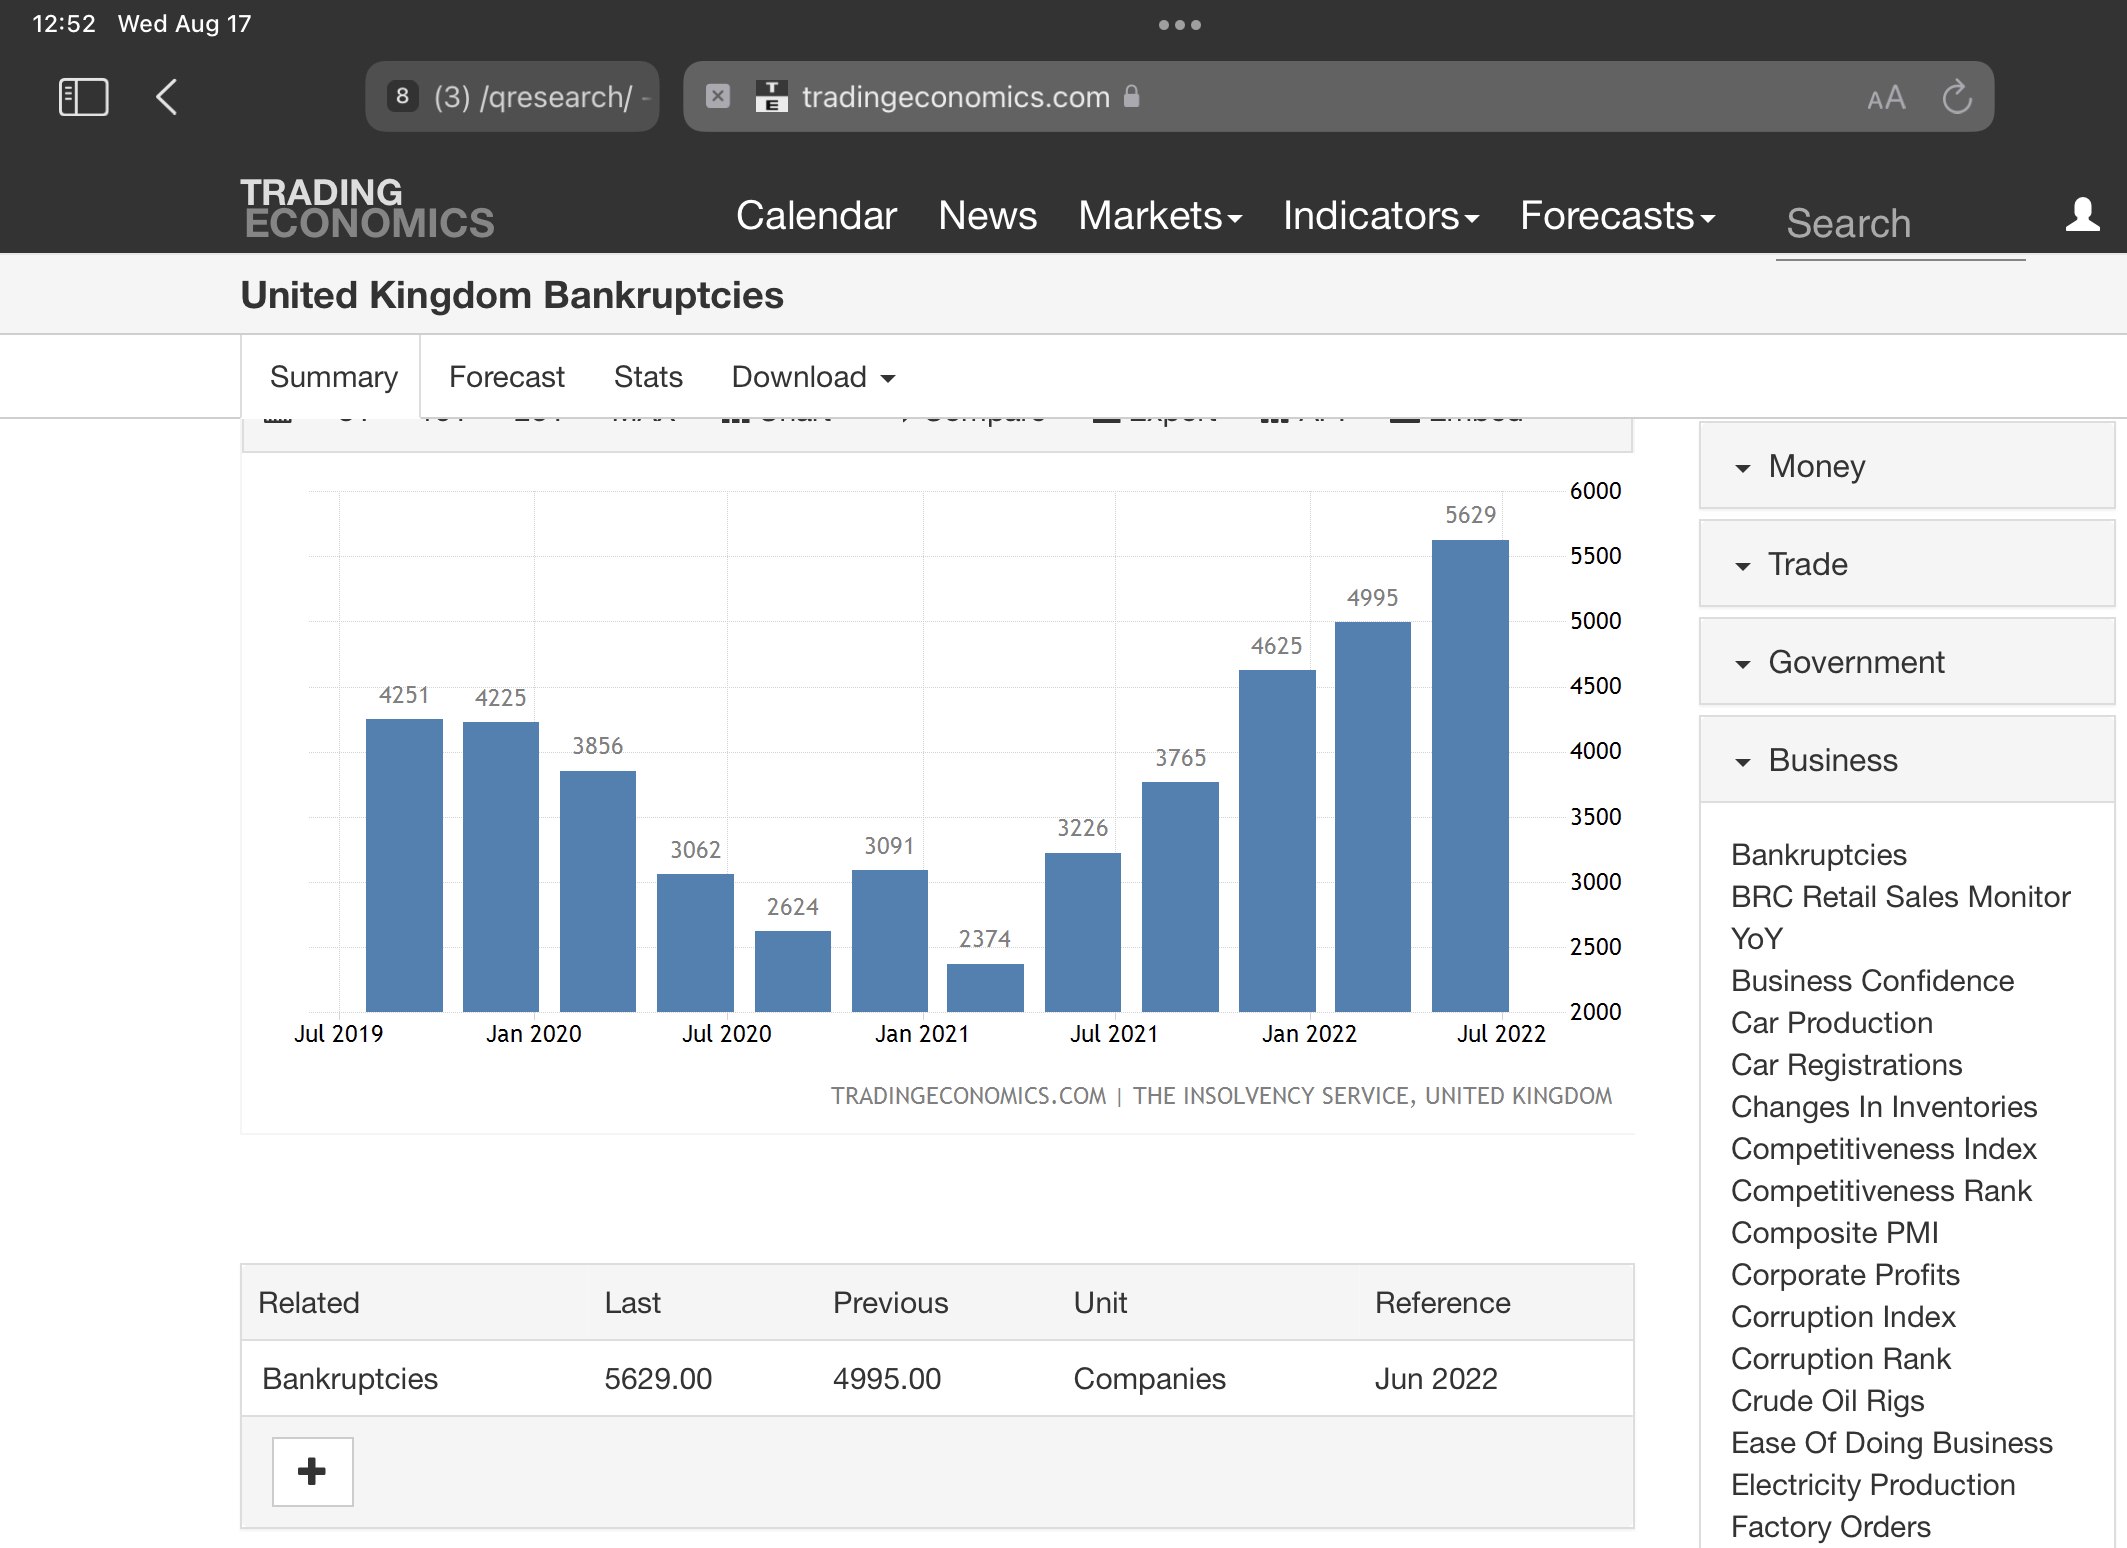Viewport: 2127px width, 1548px height.
Task: Expand the Money sidebar section
Action: point(1906,466)
